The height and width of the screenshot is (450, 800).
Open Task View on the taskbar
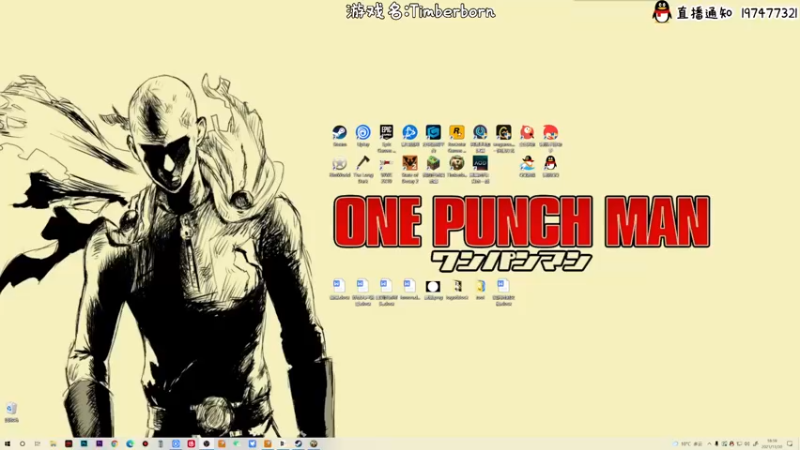38,444
